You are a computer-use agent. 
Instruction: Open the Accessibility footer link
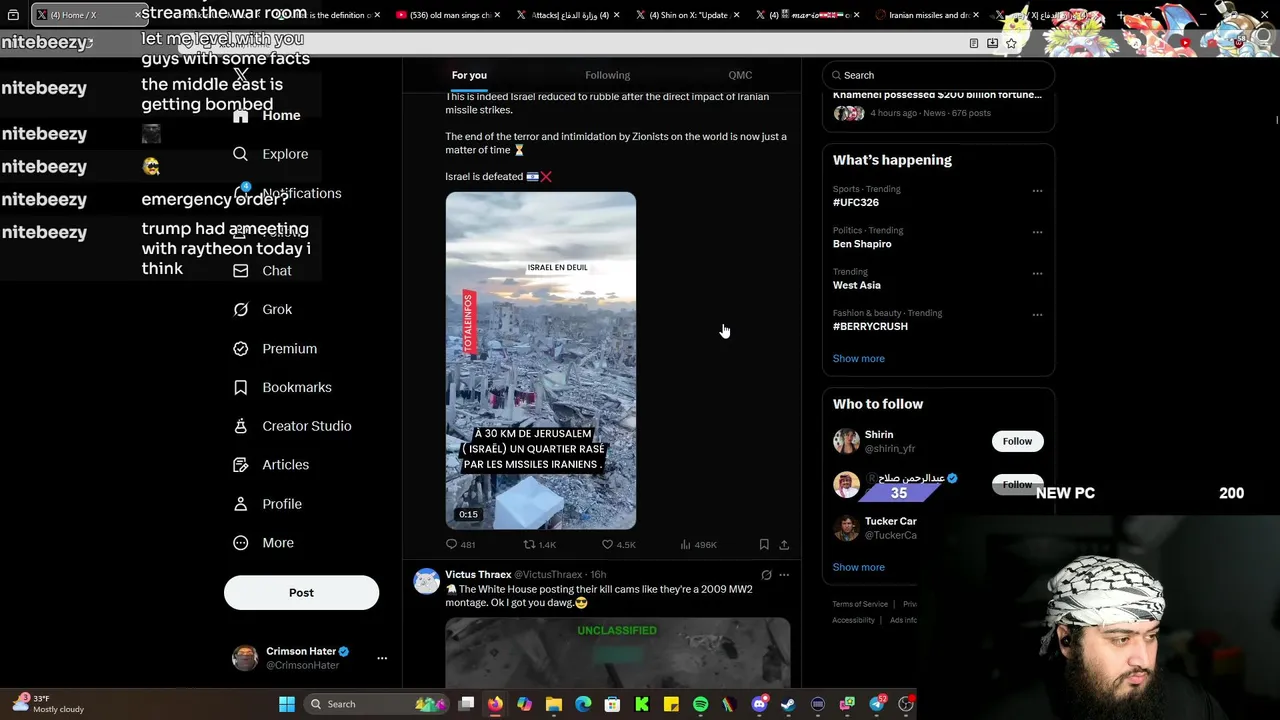coord(853,620)
